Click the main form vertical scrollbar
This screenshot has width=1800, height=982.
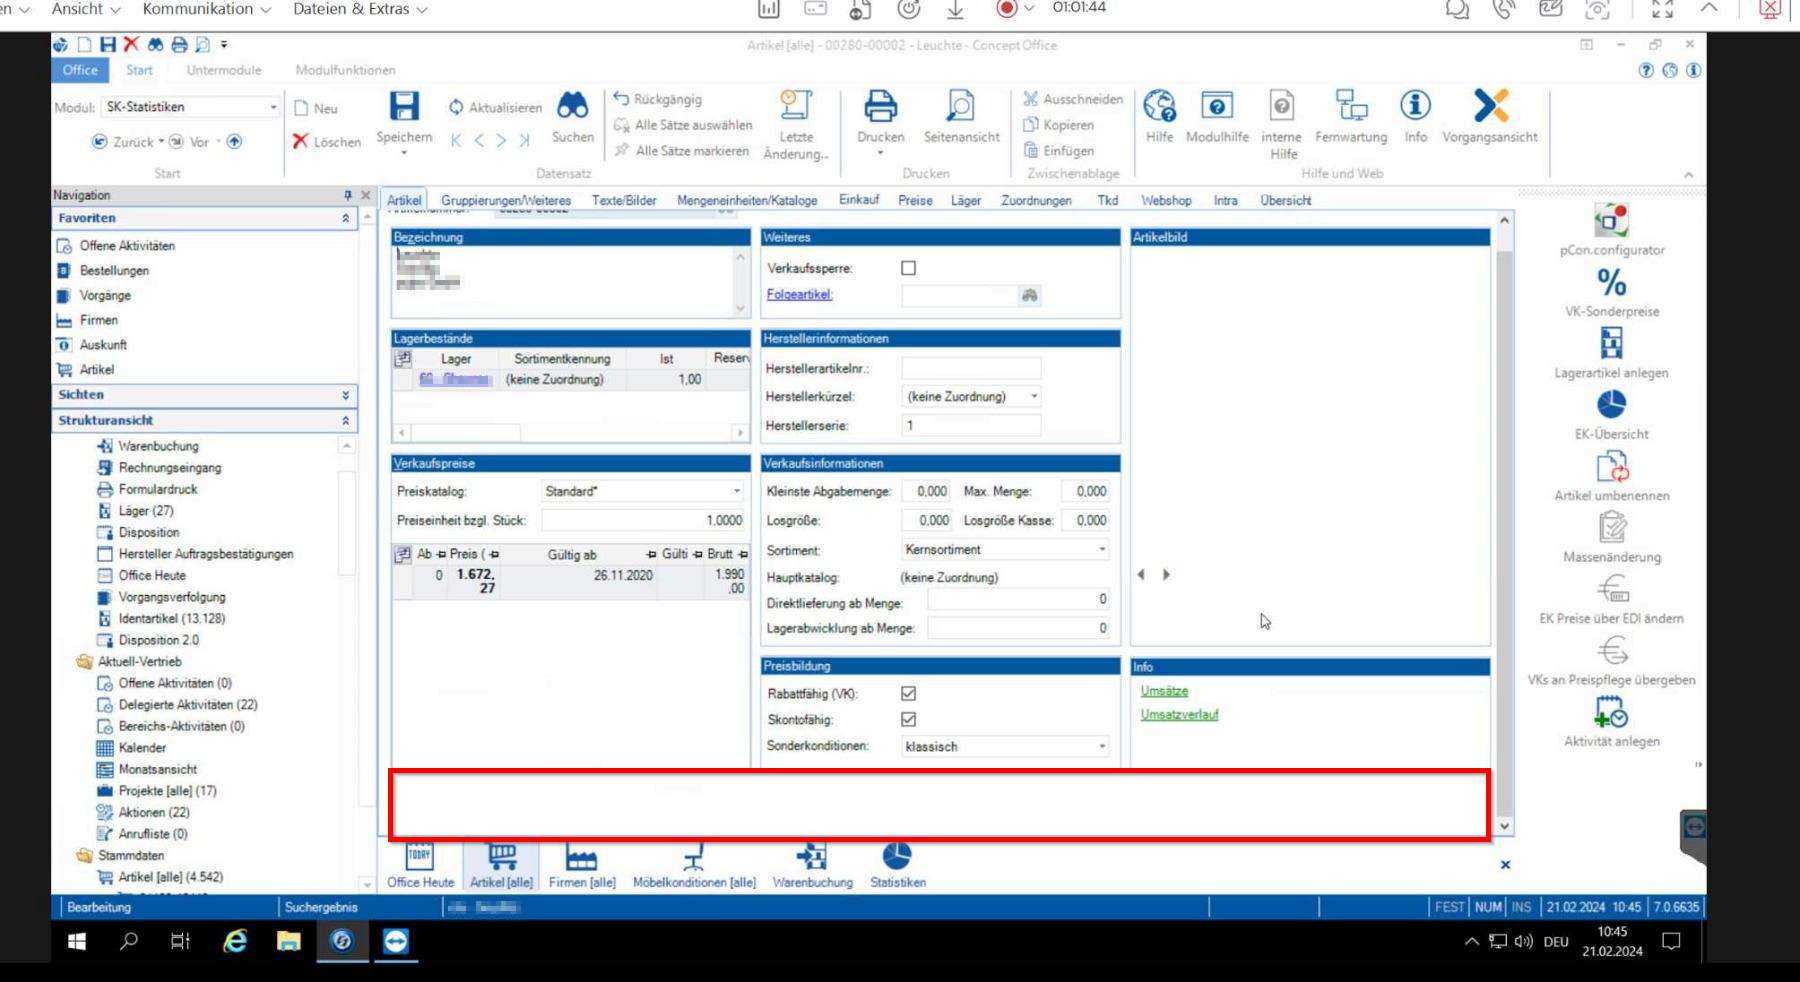(x=1505, y=523)
